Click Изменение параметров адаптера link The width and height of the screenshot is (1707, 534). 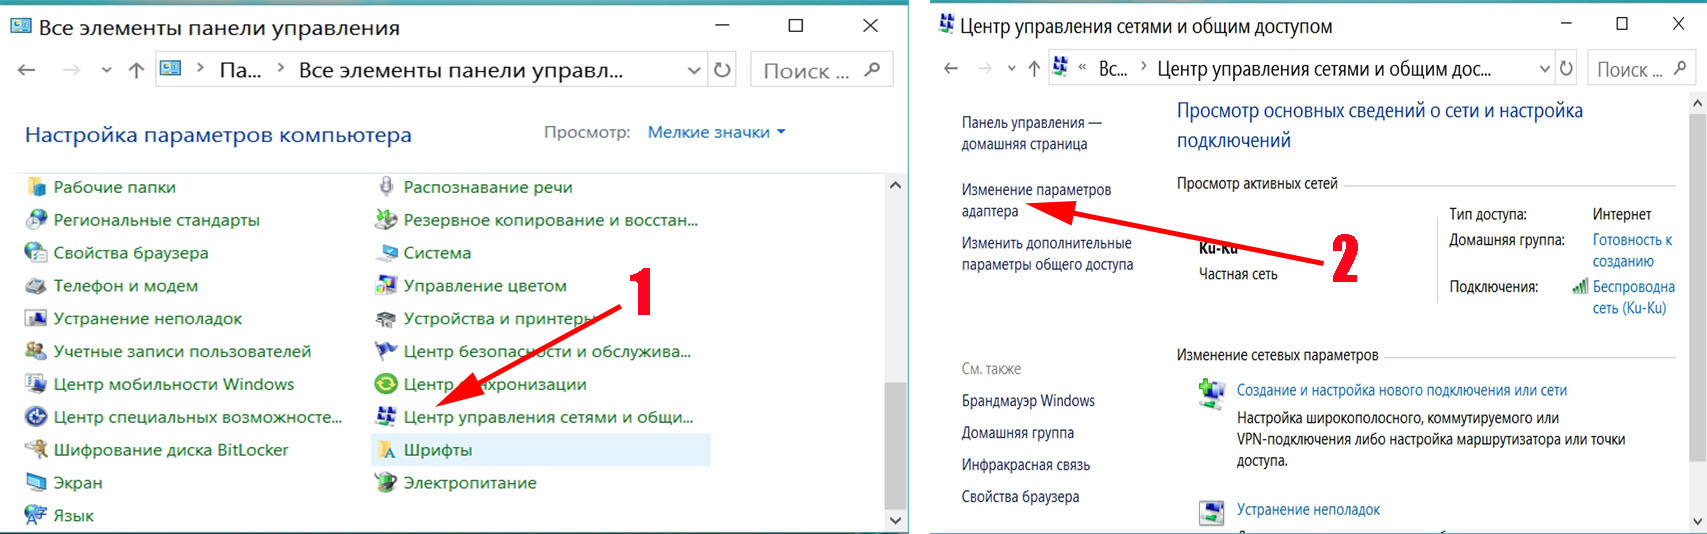[1035, 200]
